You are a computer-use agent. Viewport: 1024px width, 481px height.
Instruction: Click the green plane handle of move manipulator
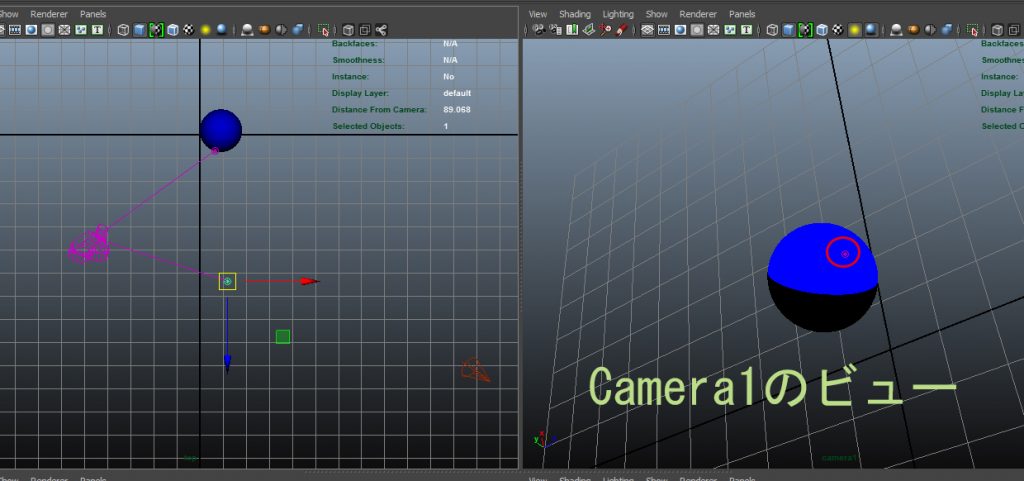283,337
